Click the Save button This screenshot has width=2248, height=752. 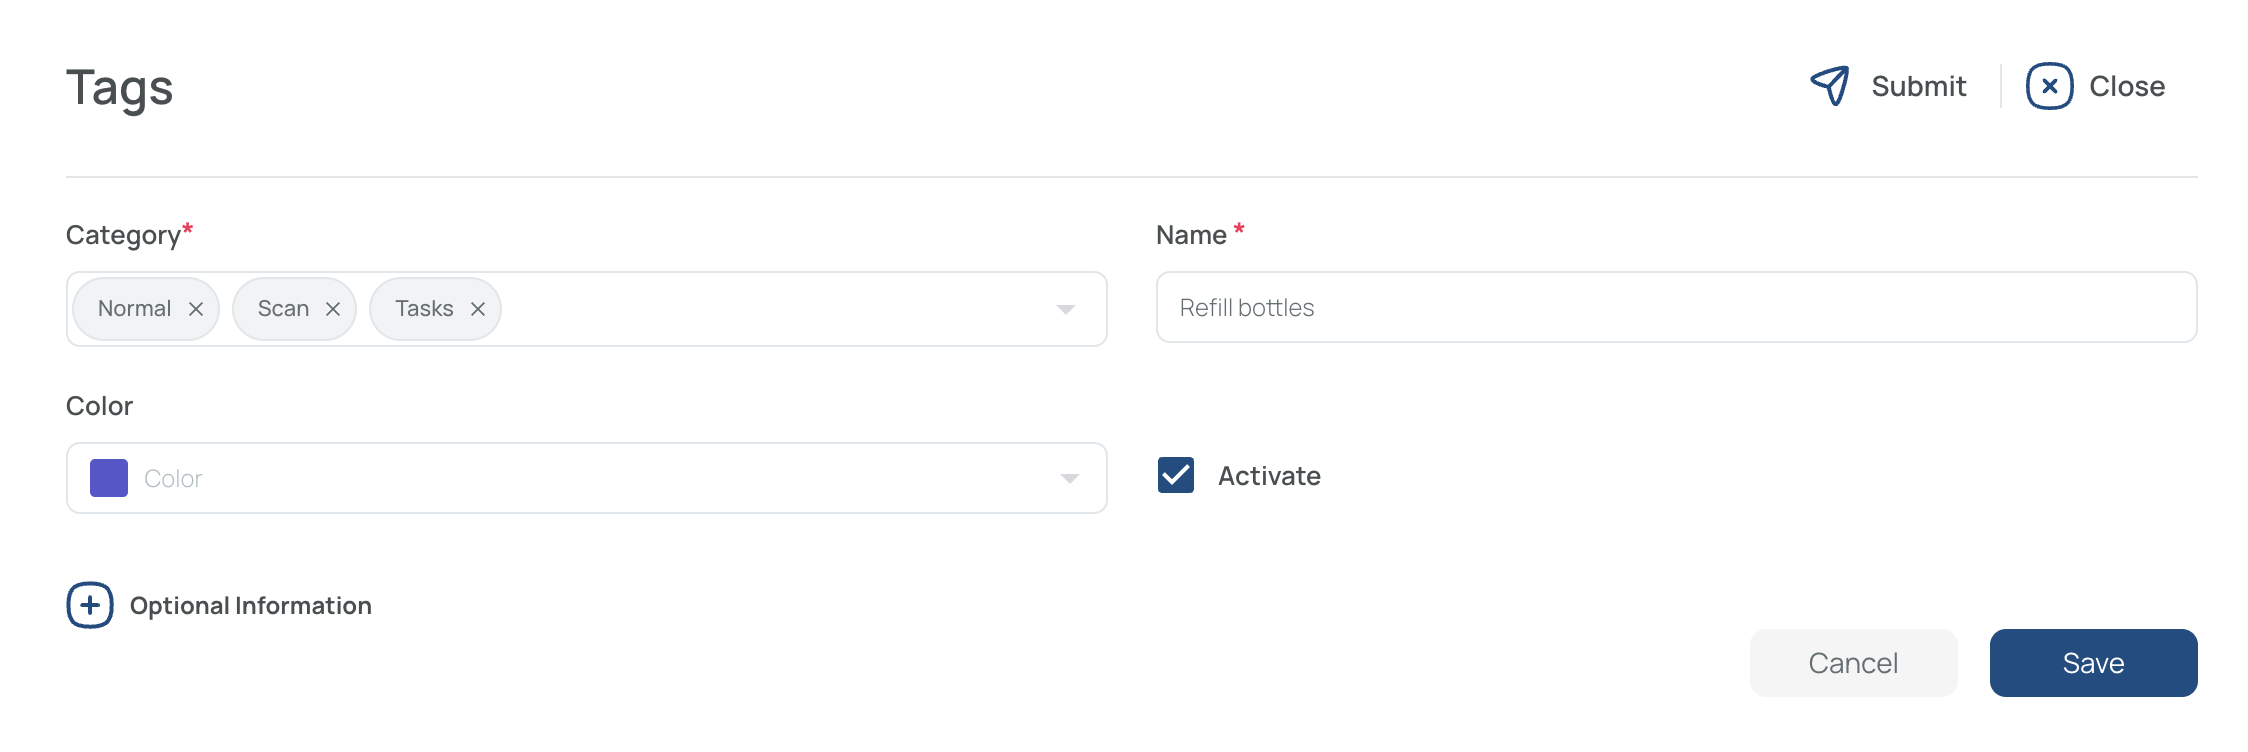click(2093, 663)
